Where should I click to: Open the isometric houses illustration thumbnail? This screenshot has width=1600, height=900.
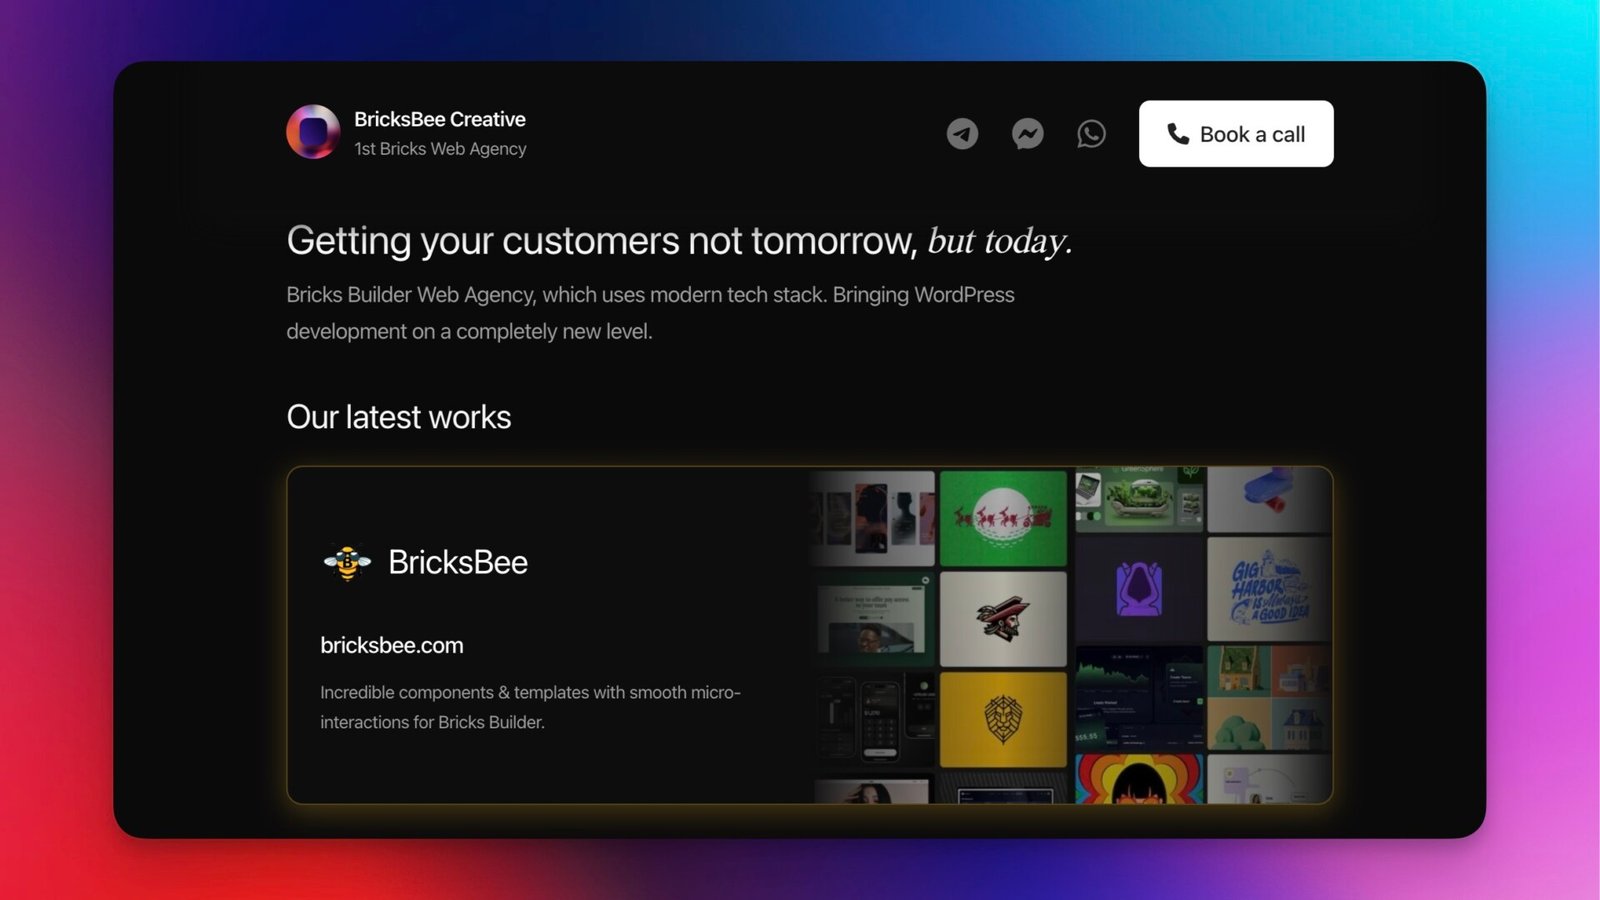pos(1269,698)
